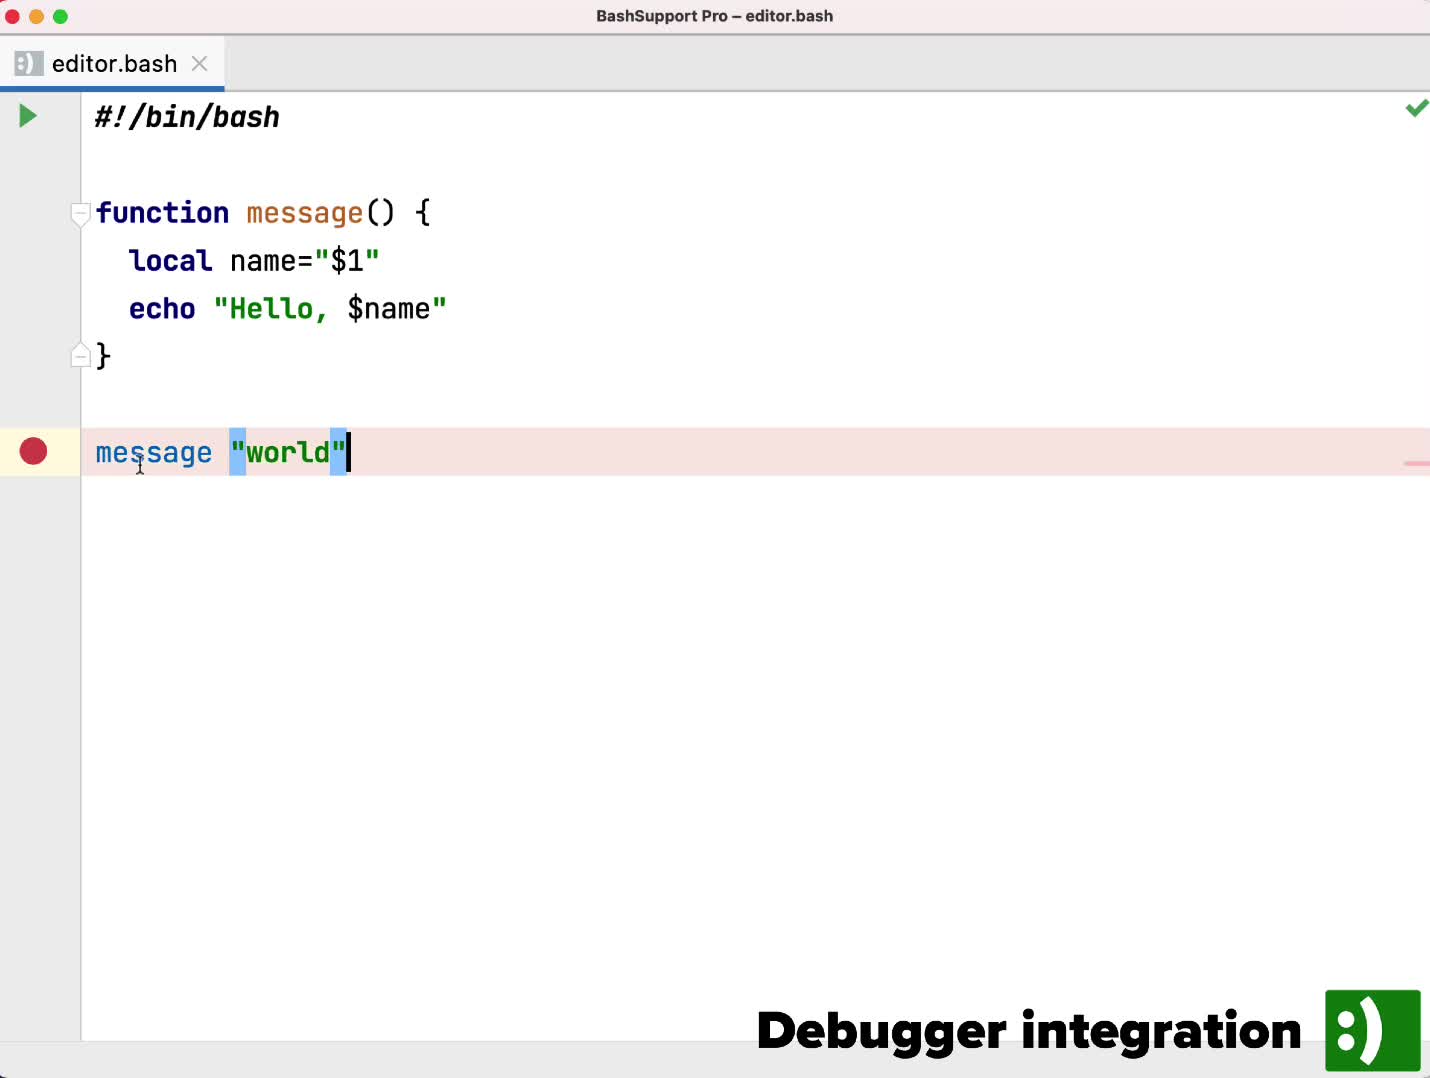Collapse the message function using the fold icon
This screenshot has width=1430, height=1078.
click(80, 213)
